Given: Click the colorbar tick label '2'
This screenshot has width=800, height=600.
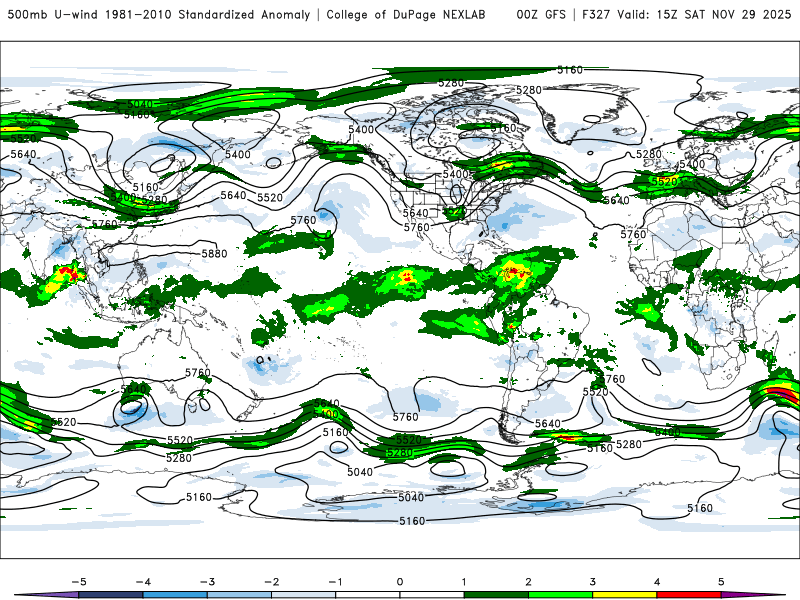Looking at the screenshot, I should tap(528, 582).
